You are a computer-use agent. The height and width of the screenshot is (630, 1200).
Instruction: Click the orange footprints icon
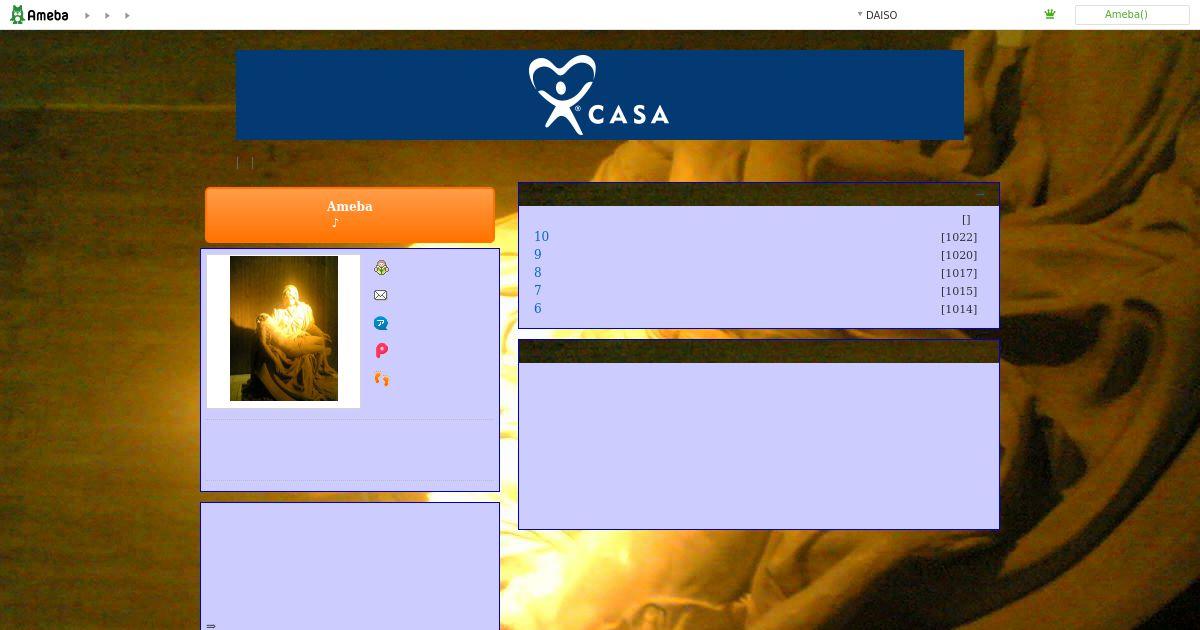click(381, 379)
